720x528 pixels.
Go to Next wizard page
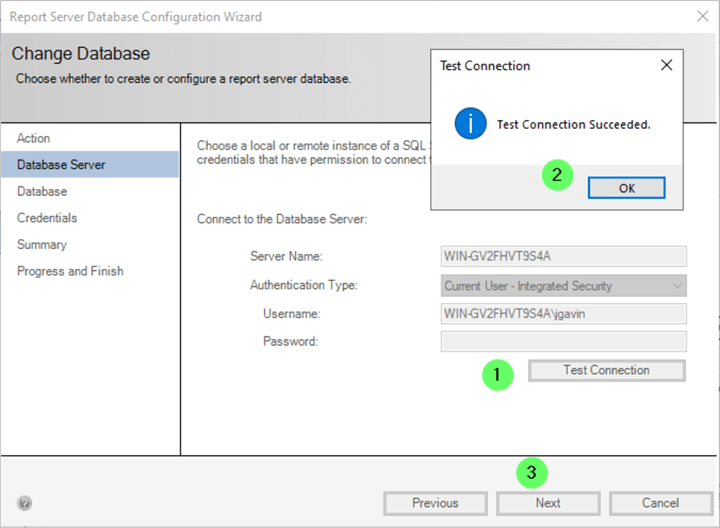(547, 503)
